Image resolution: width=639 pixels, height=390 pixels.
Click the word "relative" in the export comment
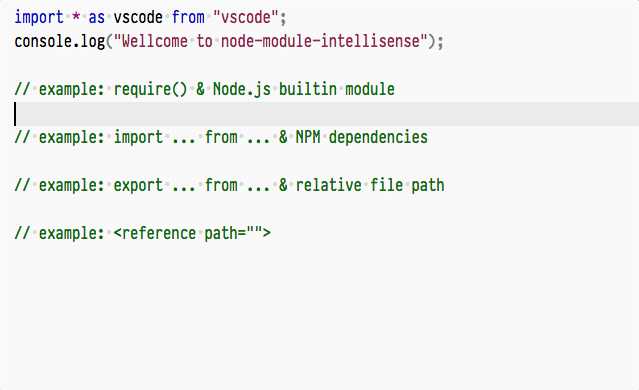coord(328,185)
